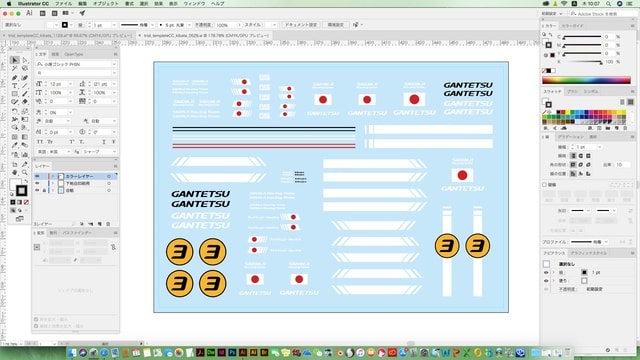
Task: Toggle visibility of the second layer
Action: (38, 183)
